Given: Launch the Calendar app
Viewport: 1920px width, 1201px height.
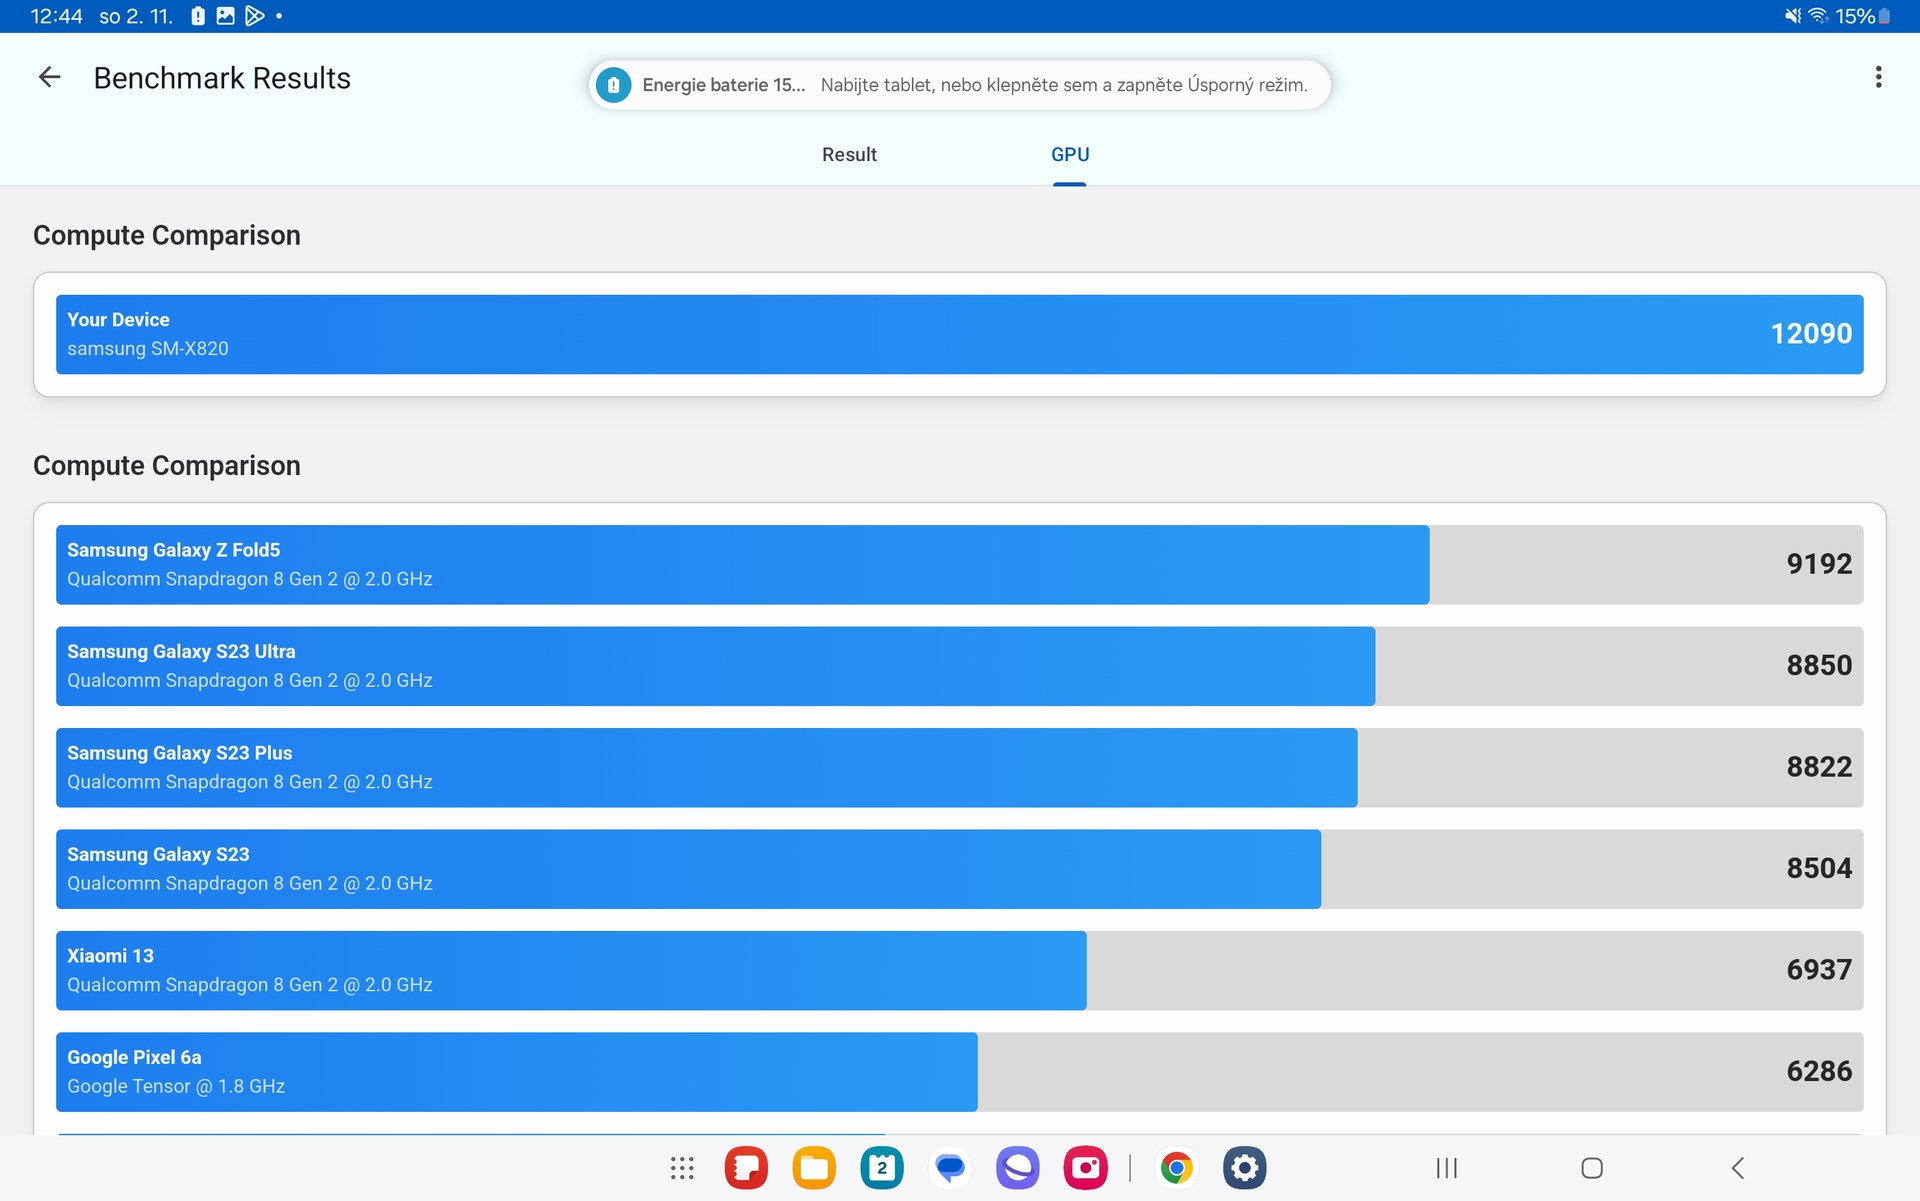Looking at the screenshot, I should click(881, 1167).
